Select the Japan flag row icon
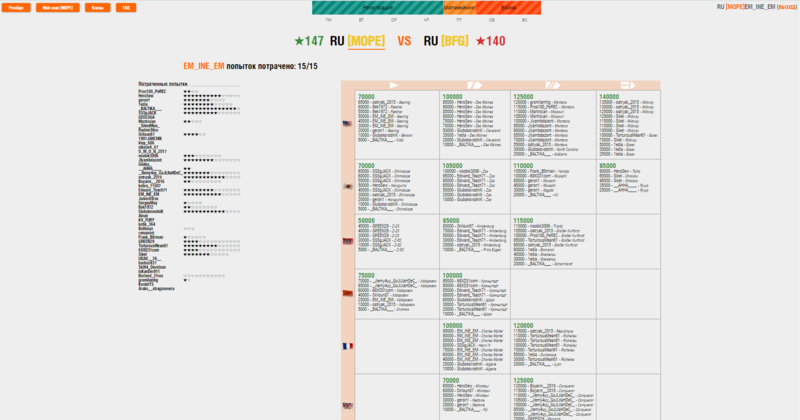800x420 pixels. pos(347,185)
